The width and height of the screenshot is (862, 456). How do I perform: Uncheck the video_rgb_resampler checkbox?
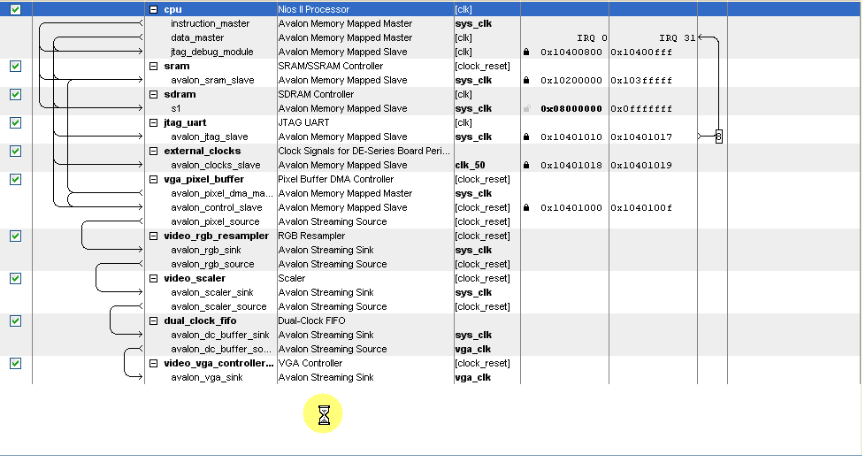tap(15, 236)
